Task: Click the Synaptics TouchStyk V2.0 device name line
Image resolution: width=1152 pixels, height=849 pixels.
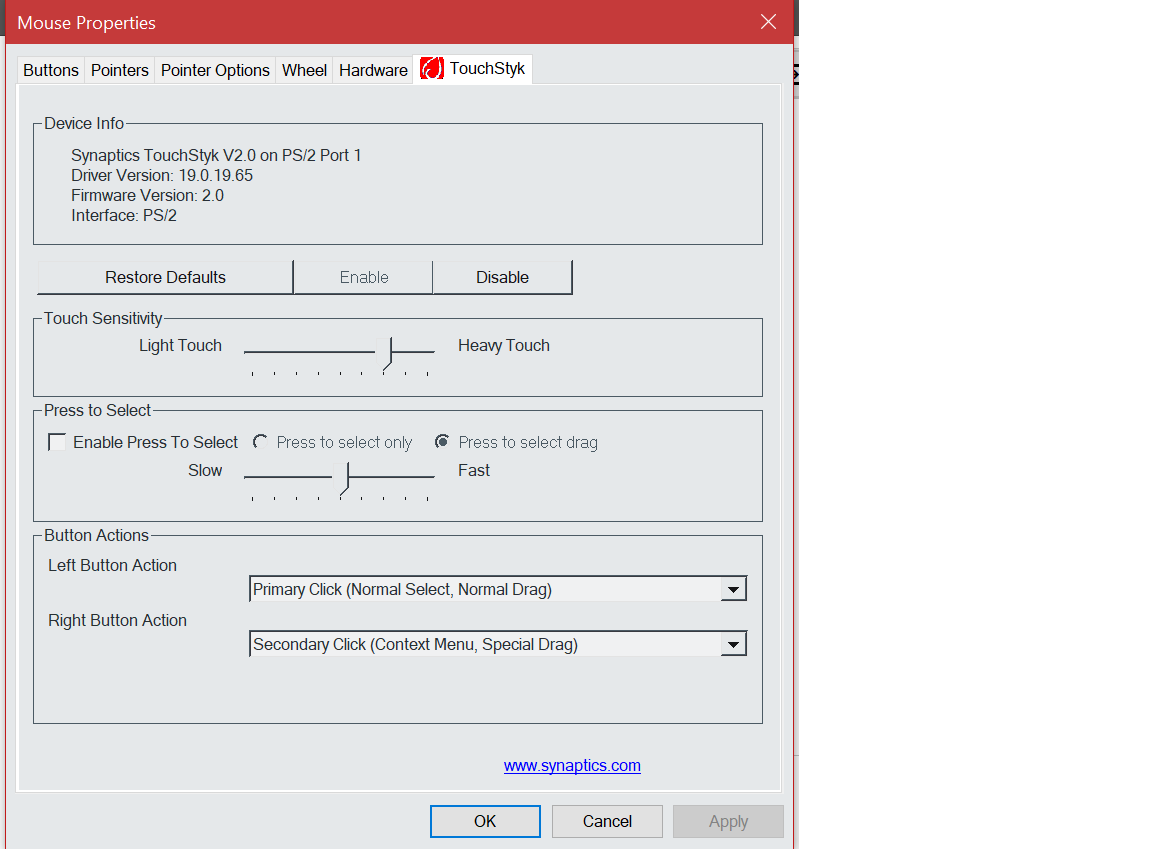Action: [216, 156]
